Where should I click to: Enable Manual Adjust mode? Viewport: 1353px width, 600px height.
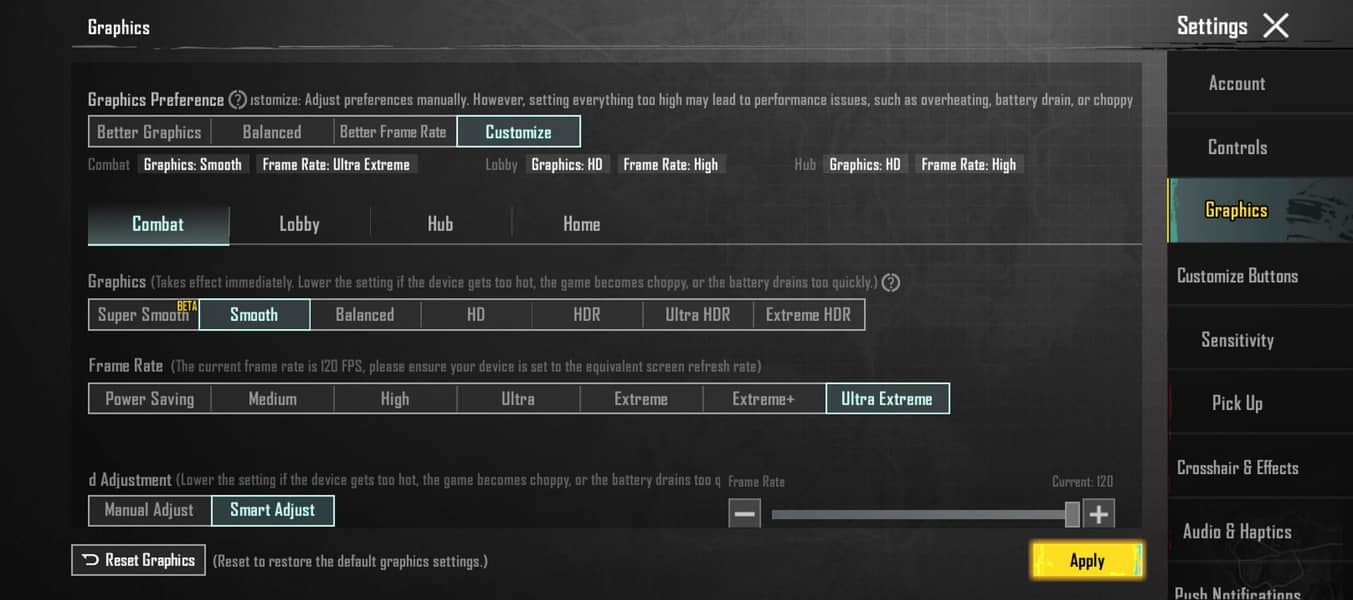click(x=150, y=510)
